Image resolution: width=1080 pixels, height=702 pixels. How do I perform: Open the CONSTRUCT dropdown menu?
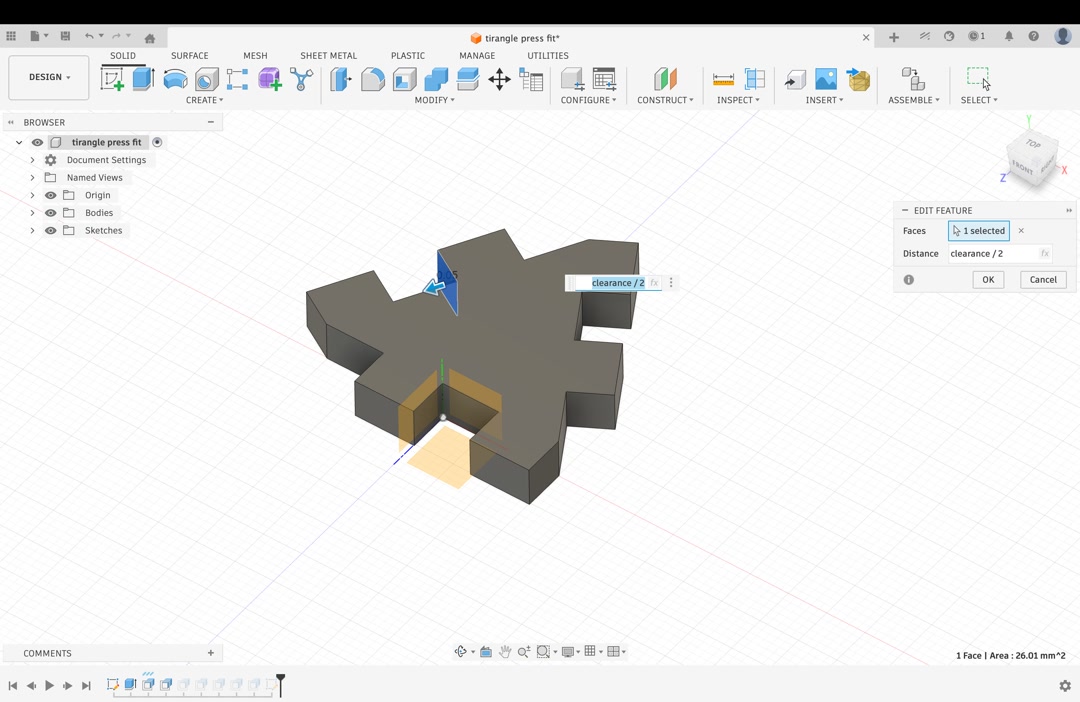click(665, 100)
